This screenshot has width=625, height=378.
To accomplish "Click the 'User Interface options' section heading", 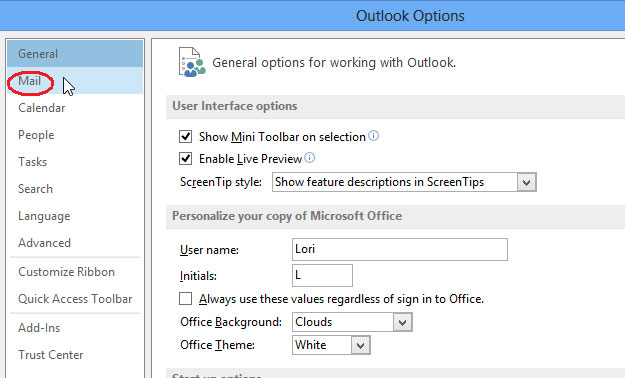I will pos(235,106).
